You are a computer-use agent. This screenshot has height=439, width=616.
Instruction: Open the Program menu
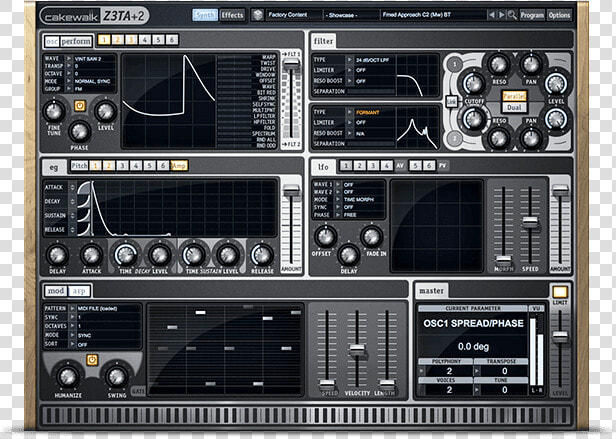[x=532, y=15]
